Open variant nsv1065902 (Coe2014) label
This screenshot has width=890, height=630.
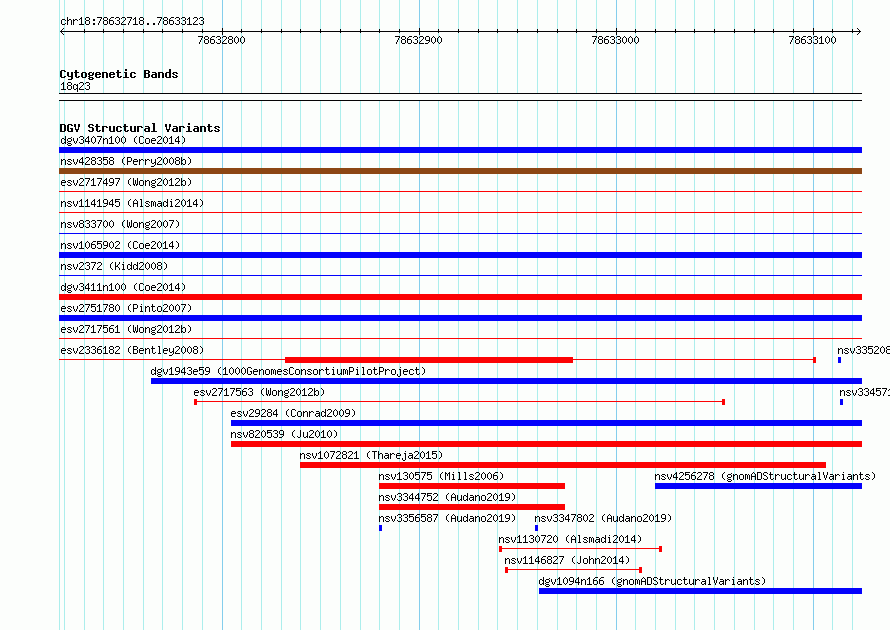pyautogui.click(x=120, y=245)
